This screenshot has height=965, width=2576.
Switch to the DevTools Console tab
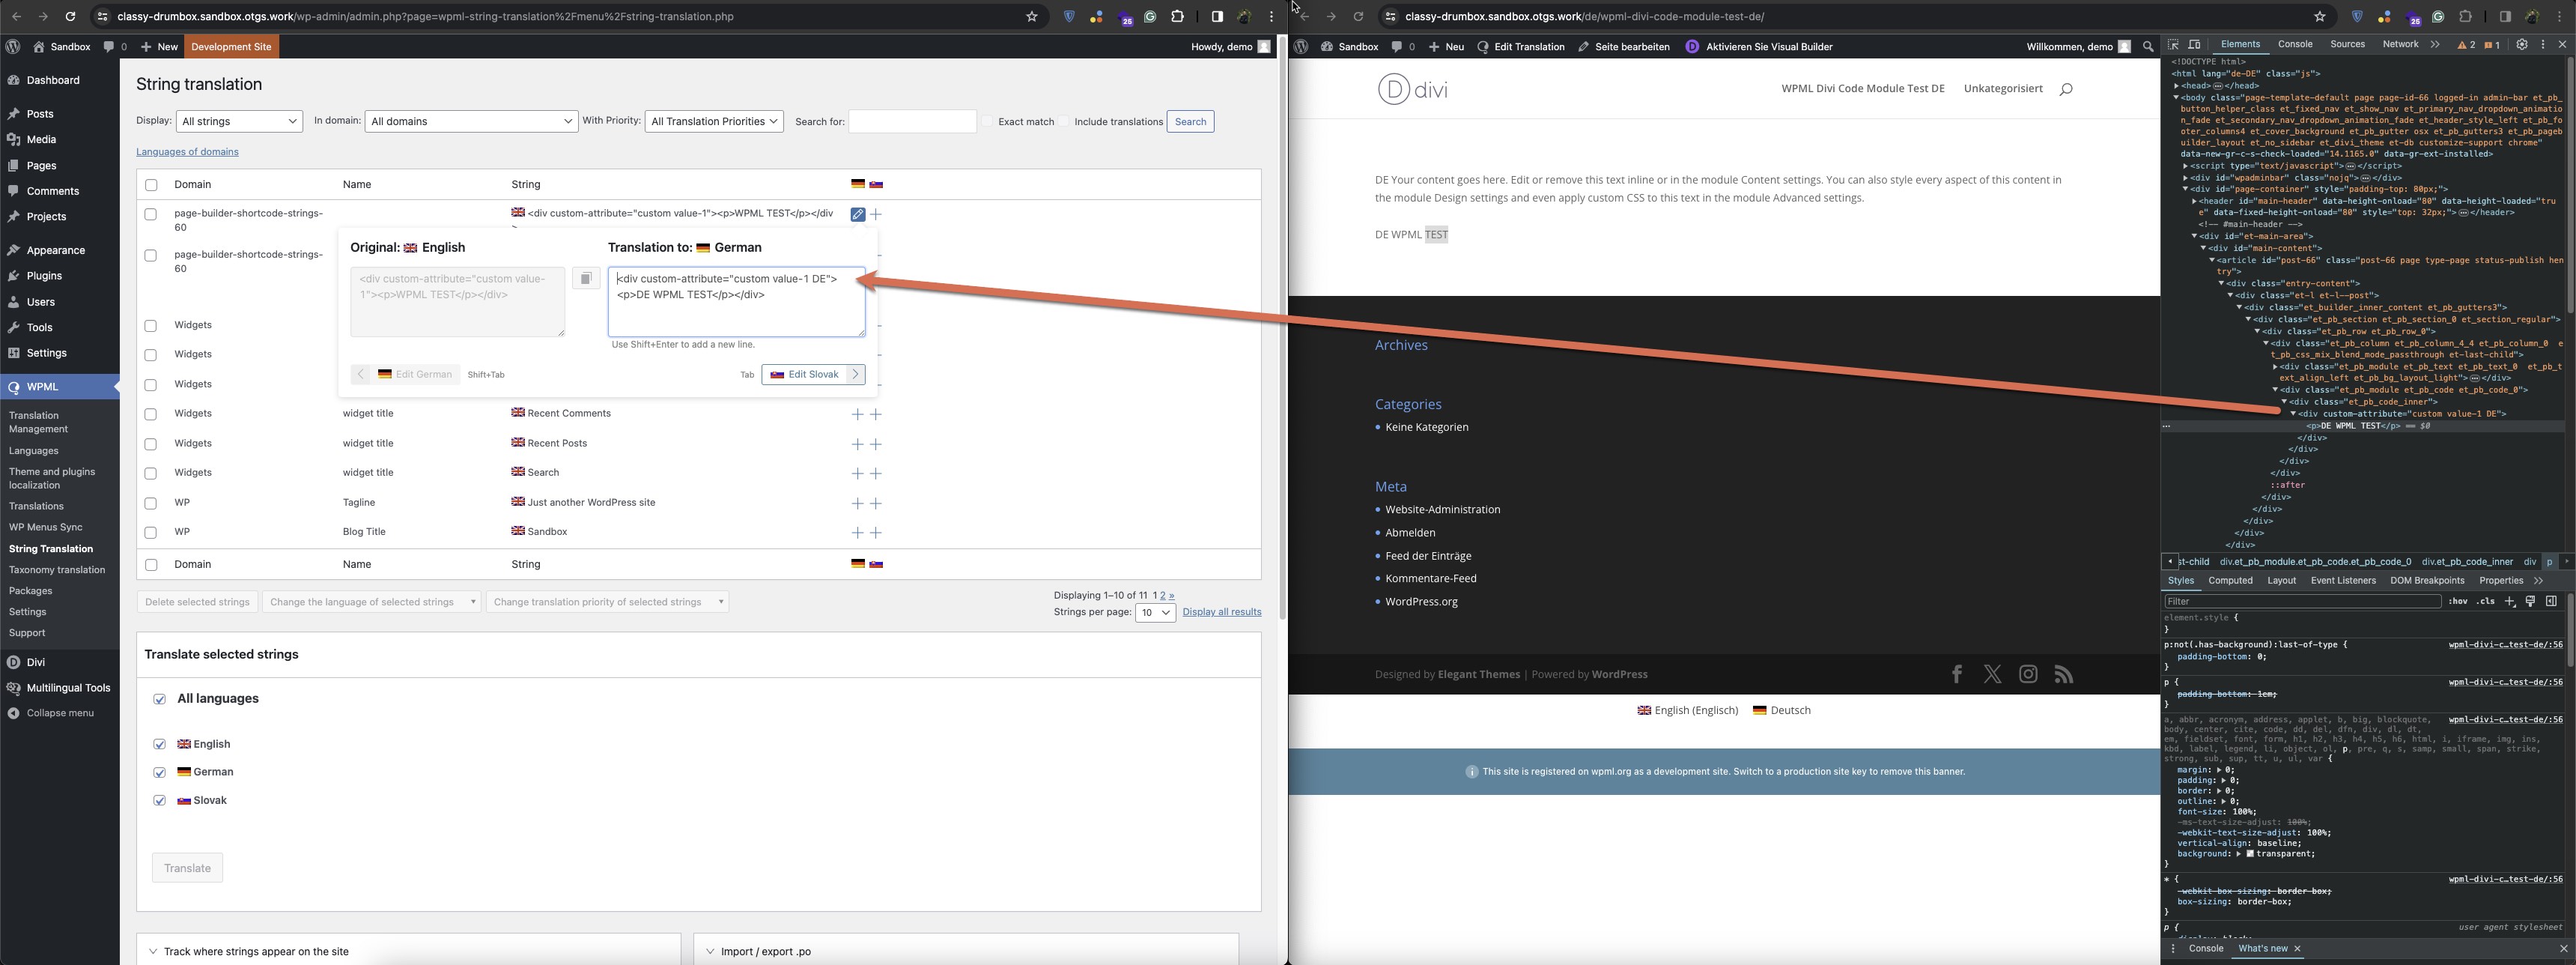pos(2295,45)
